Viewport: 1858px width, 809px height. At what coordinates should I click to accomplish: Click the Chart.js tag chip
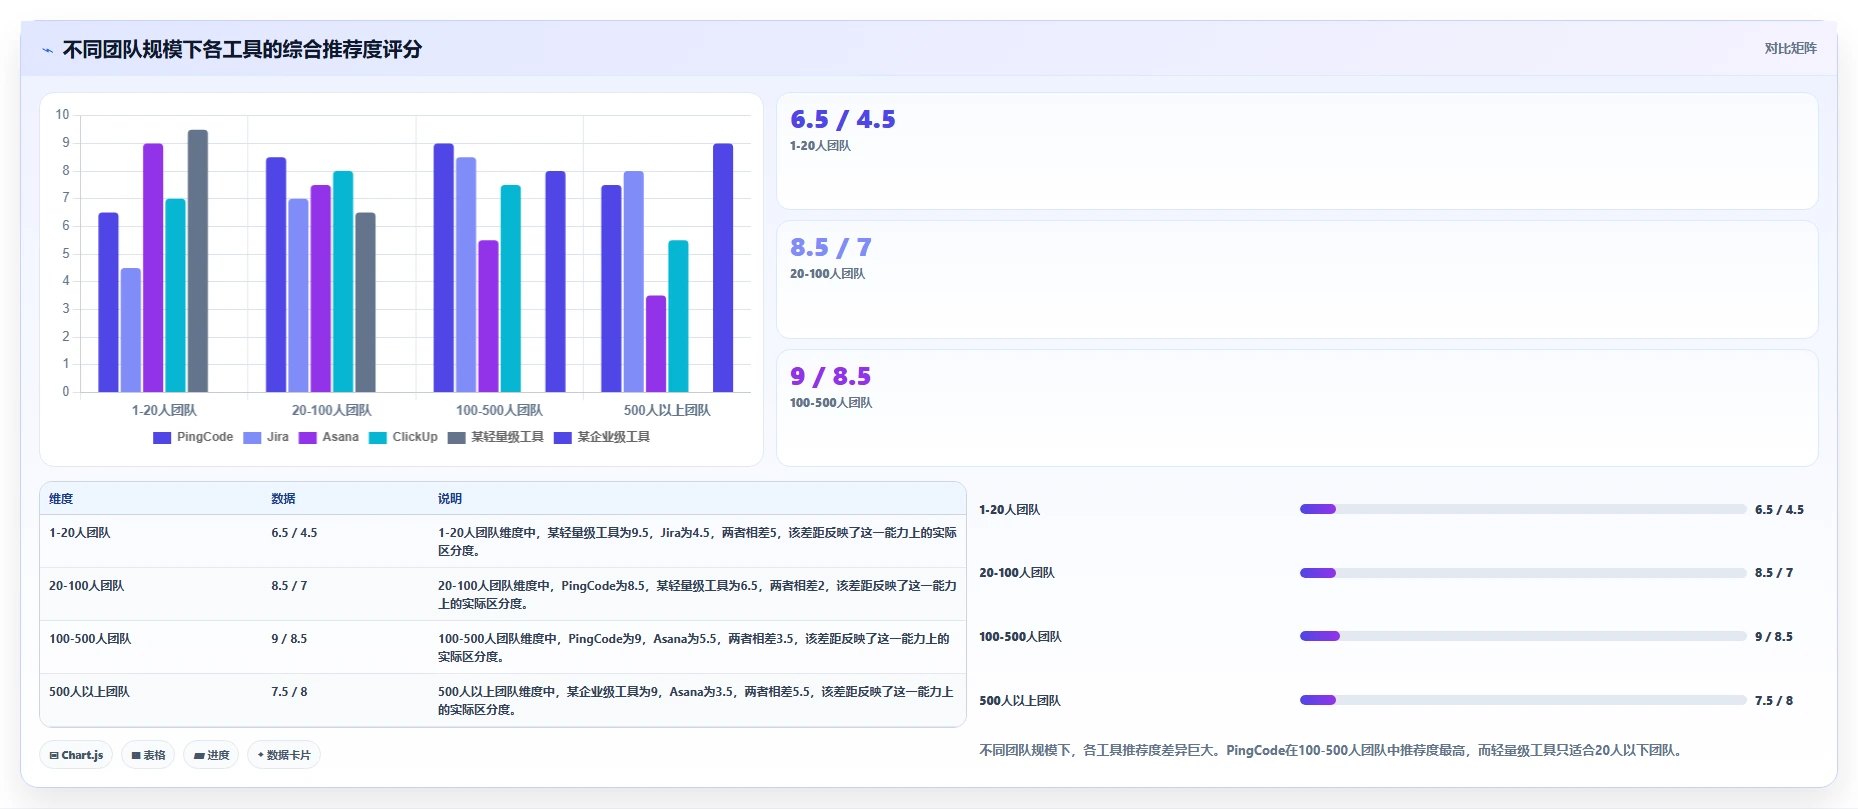point(76,755)
